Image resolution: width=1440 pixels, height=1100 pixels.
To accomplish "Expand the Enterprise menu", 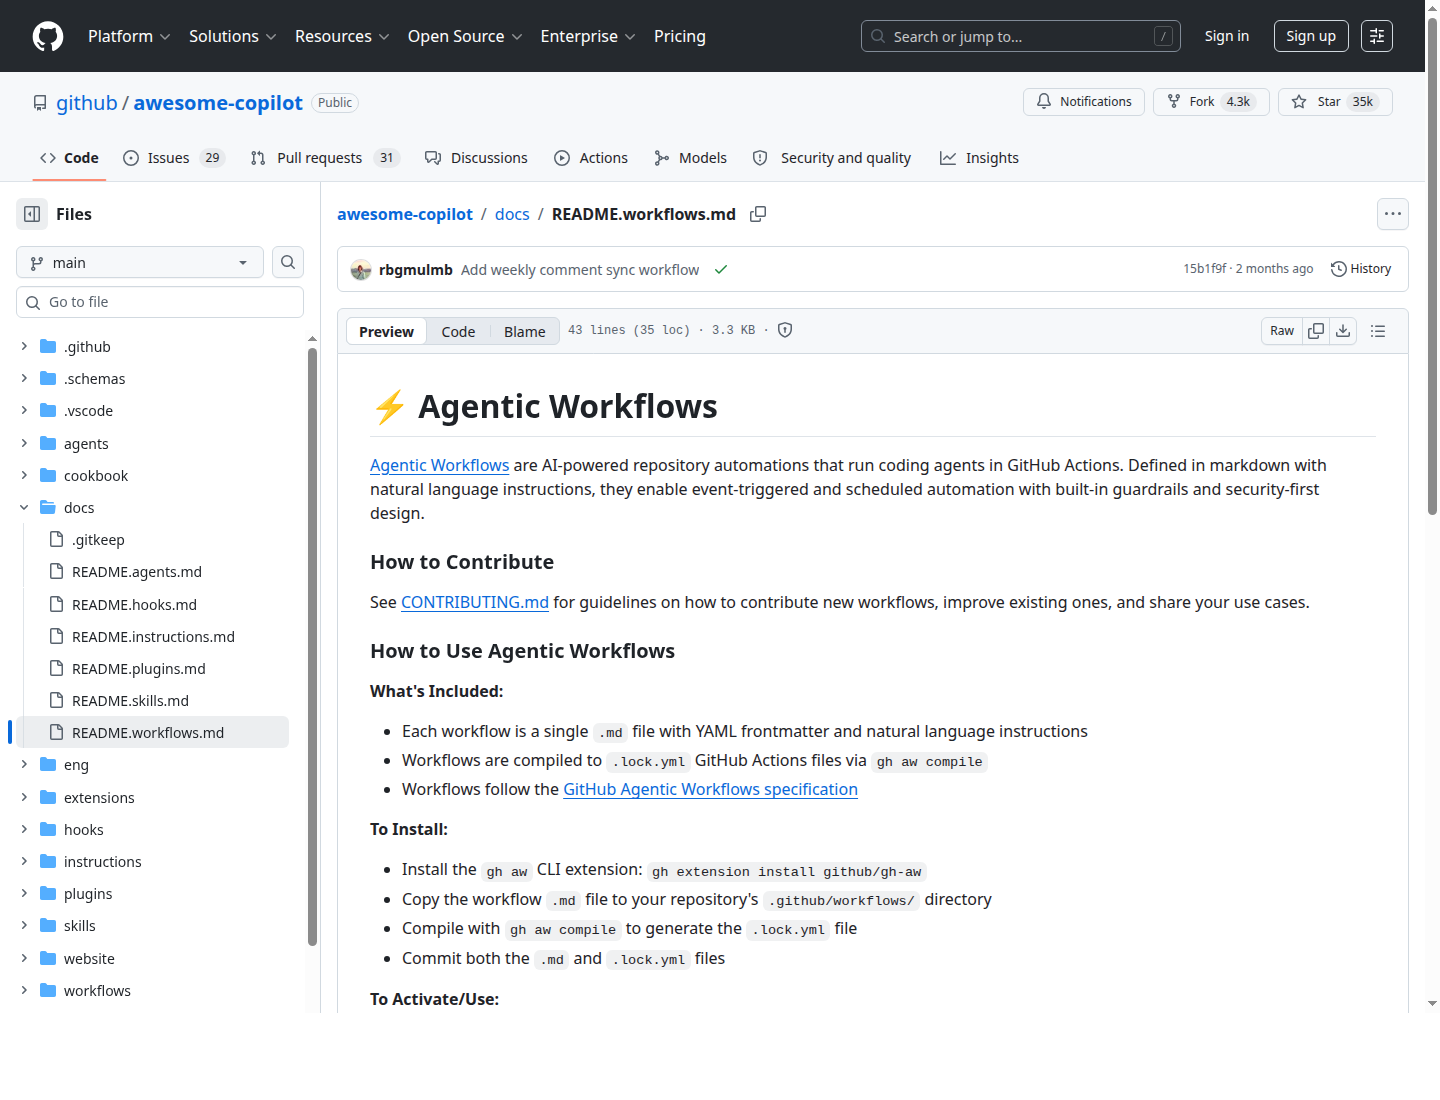I will [588, 36].
